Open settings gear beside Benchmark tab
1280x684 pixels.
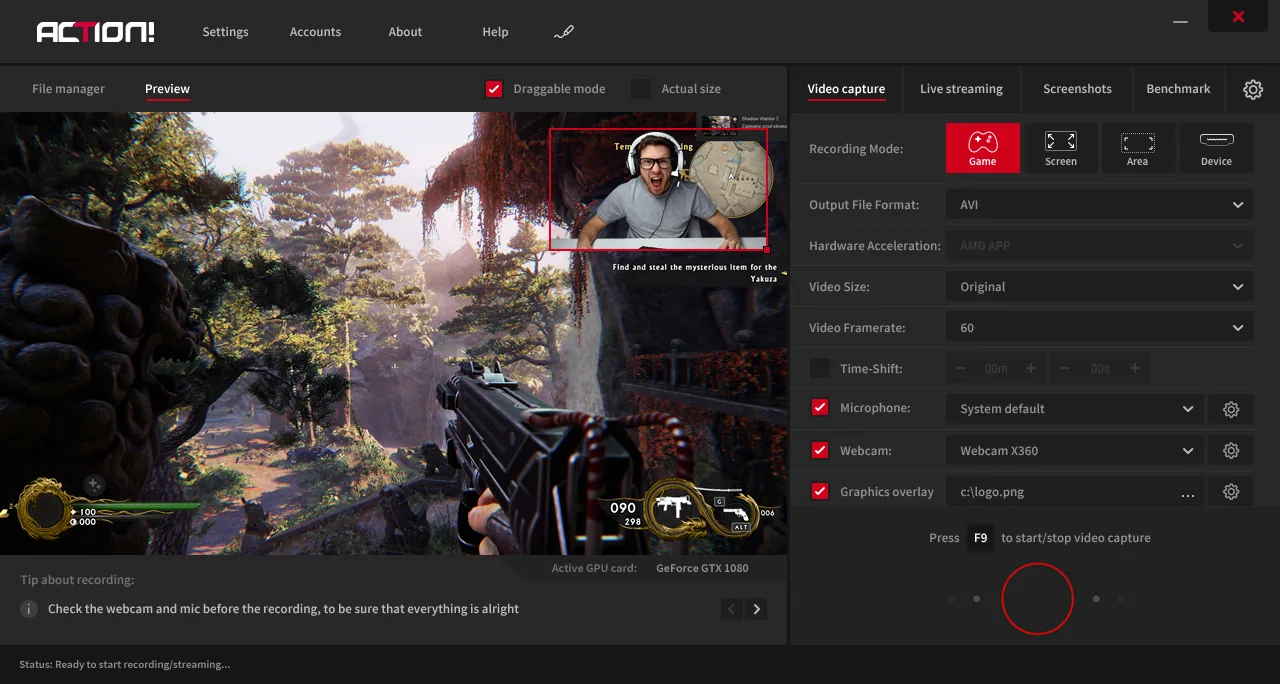pos(1253,89)
